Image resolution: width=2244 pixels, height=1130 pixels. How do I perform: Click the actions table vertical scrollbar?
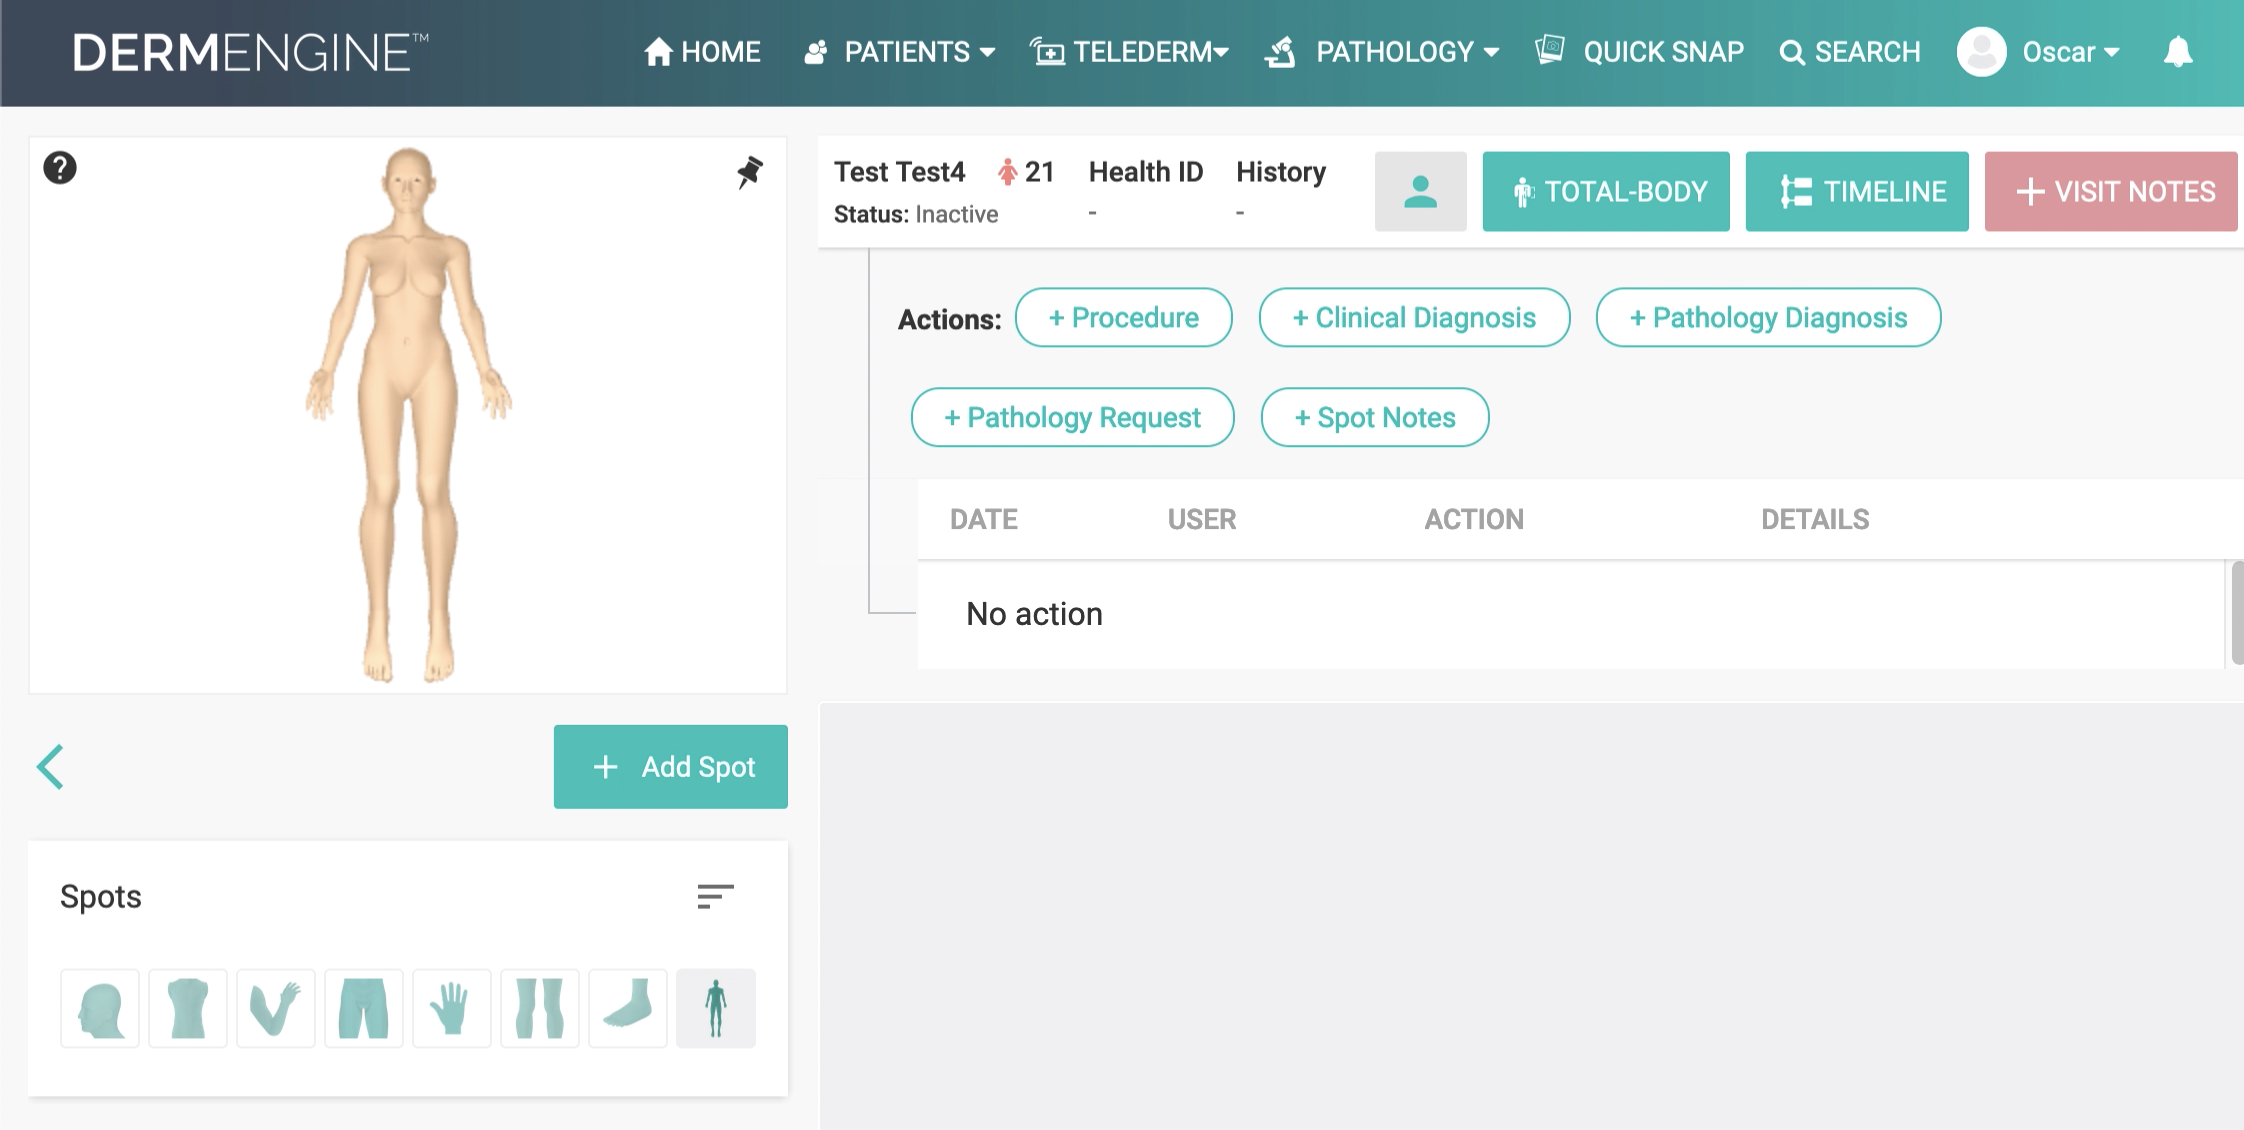tap(2237, 612)
